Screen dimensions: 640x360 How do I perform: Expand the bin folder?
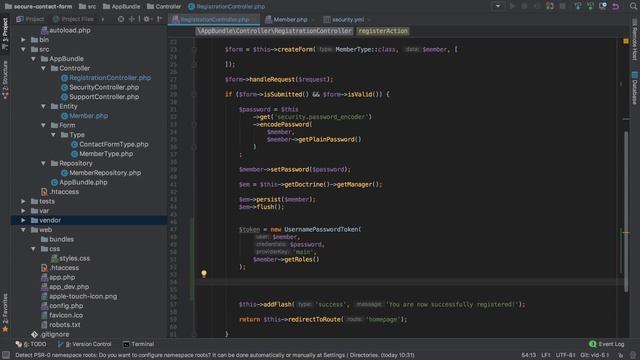(23, 40)
